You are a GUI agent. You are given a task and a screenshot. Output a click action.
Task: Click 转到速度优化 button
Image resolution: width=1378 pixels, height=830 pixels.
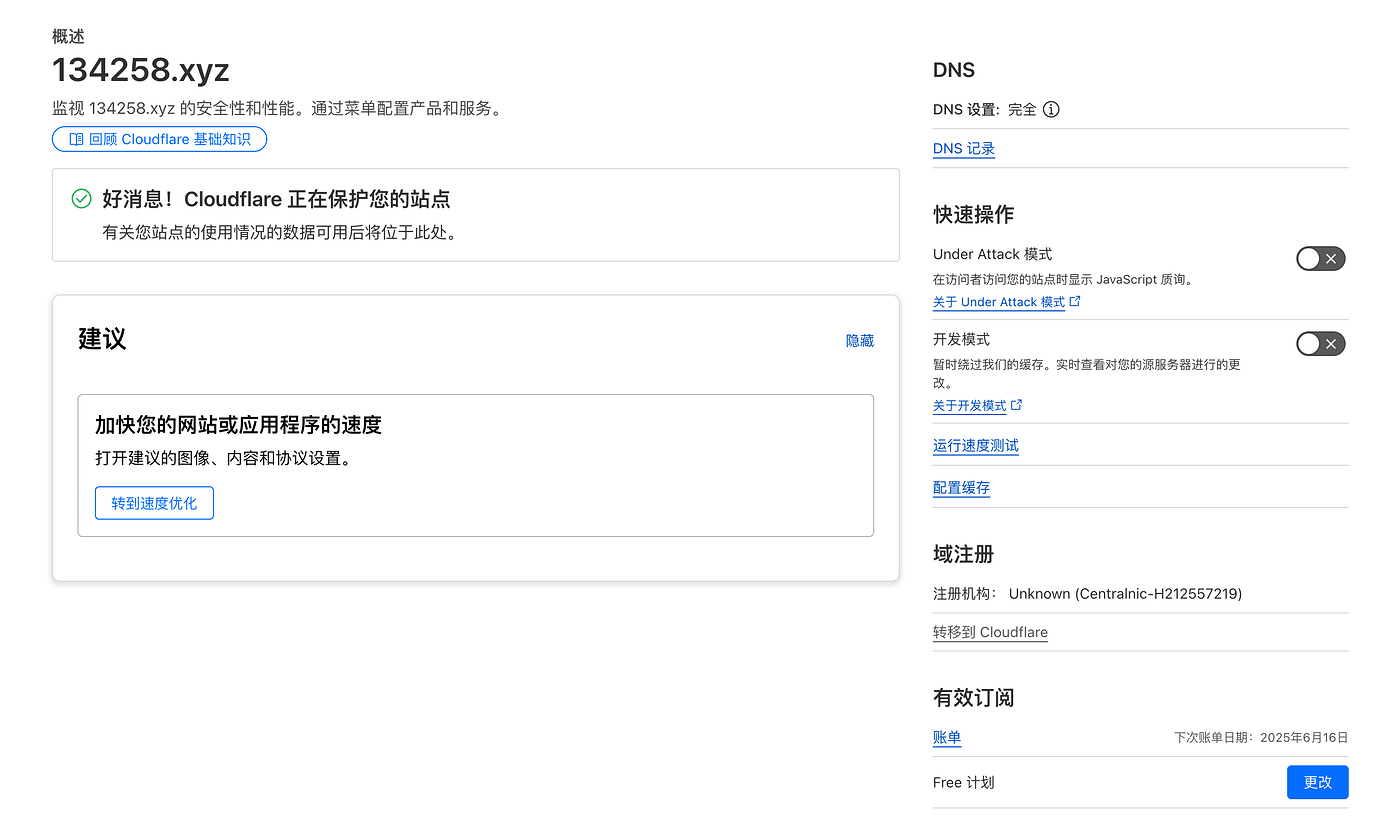tap(154, 503)
